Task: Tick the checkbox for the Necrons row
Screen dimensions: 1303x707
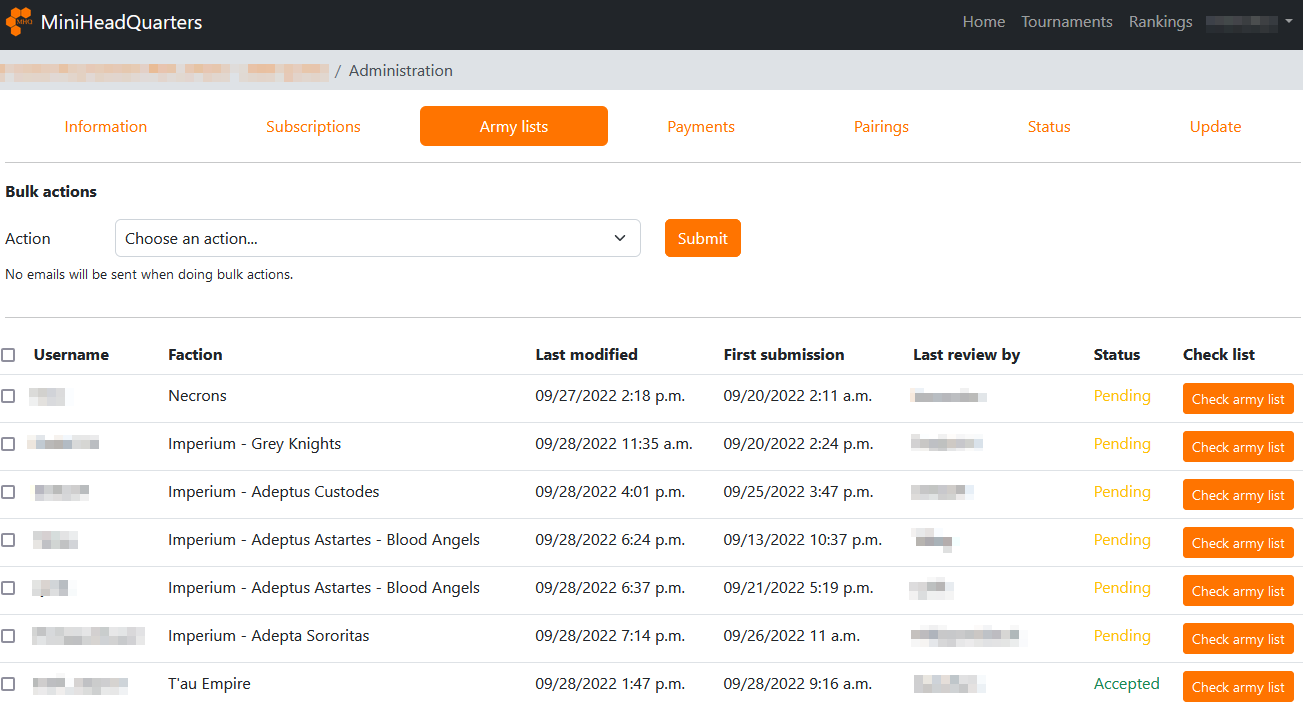Action: (8, 396)
